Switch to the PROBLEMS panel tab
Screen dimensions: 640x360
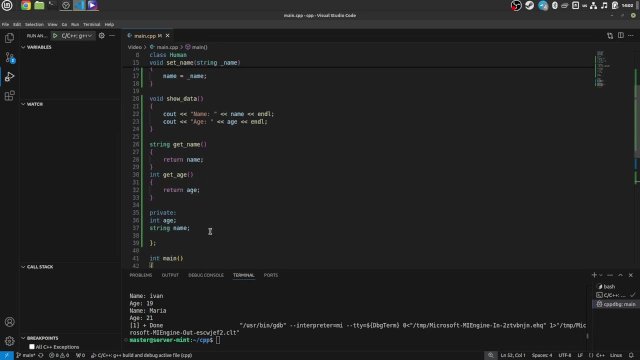click(140, 276)
